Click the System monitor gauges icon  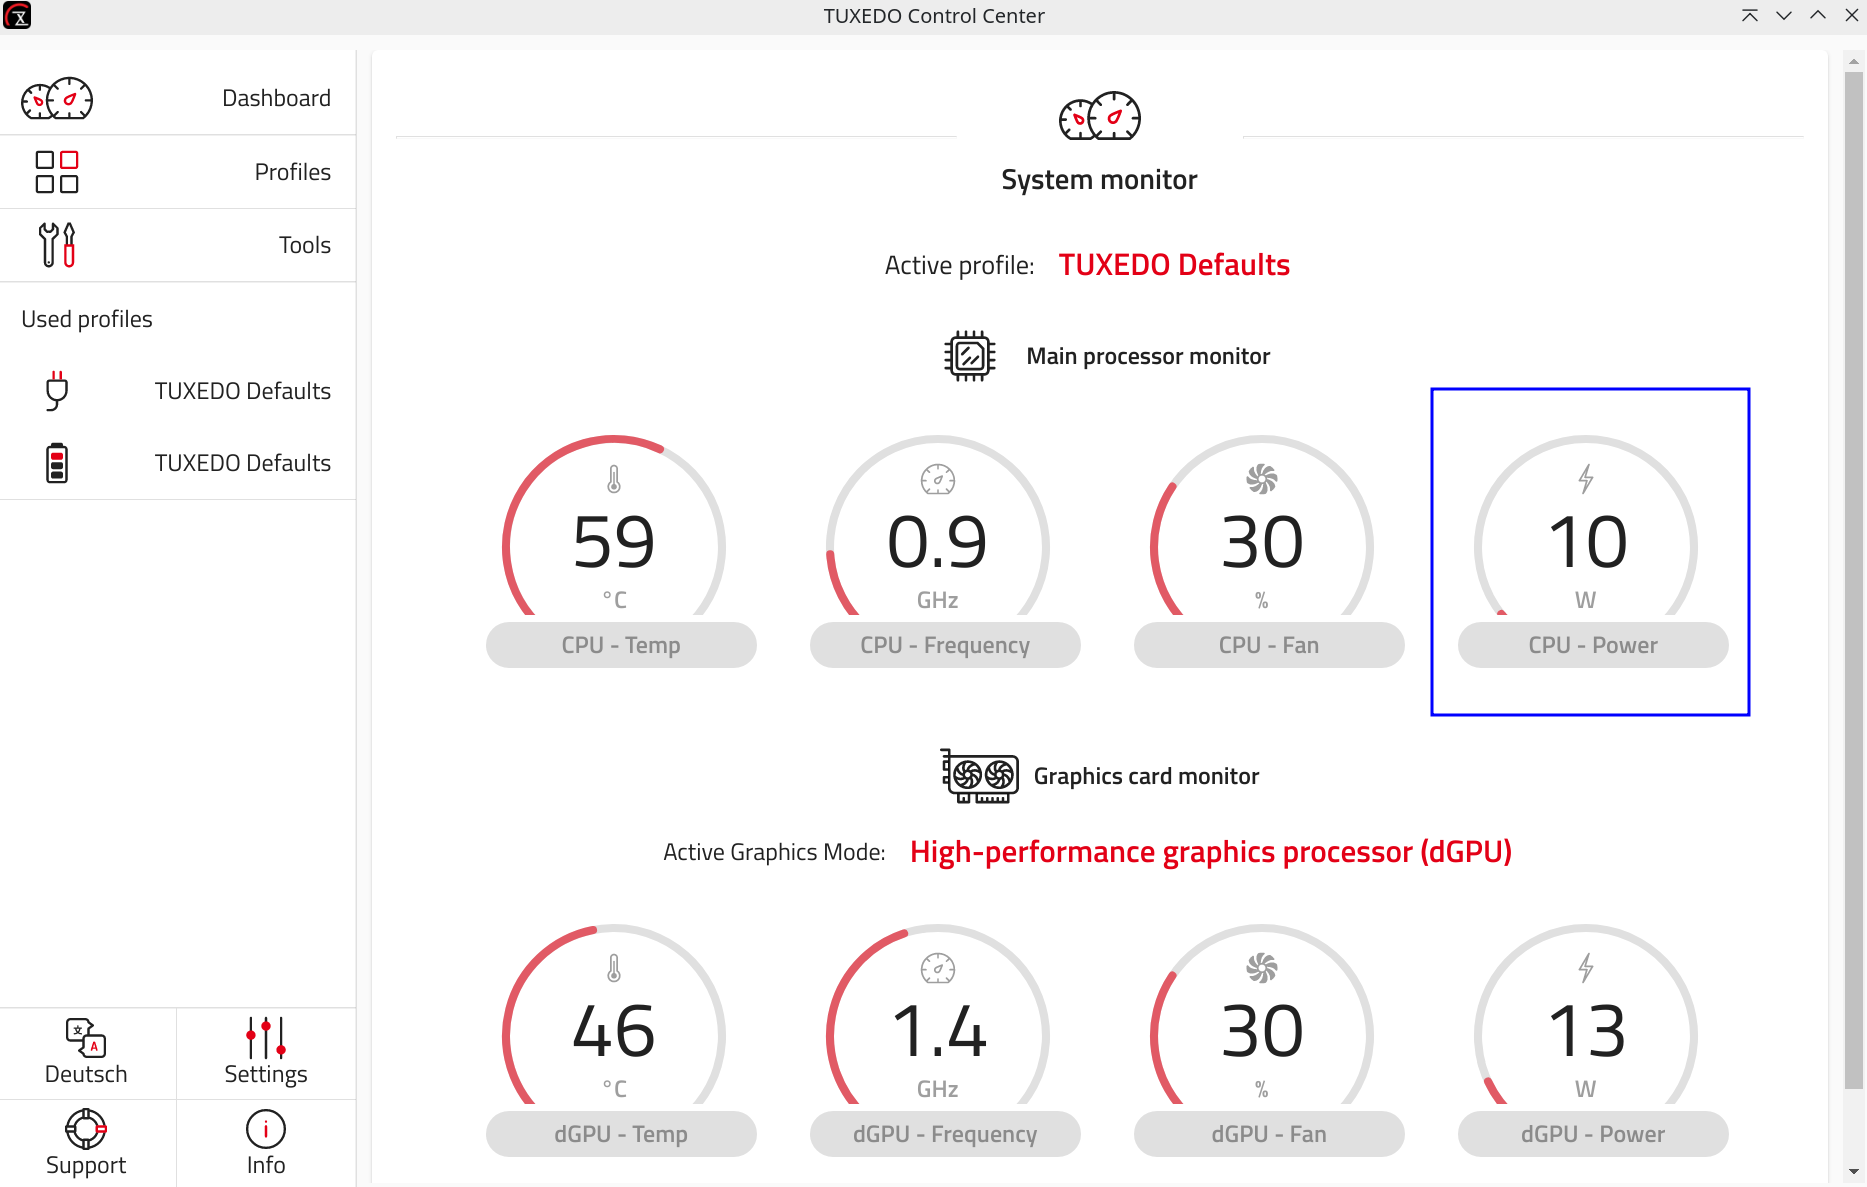[x=1100, y=116]
